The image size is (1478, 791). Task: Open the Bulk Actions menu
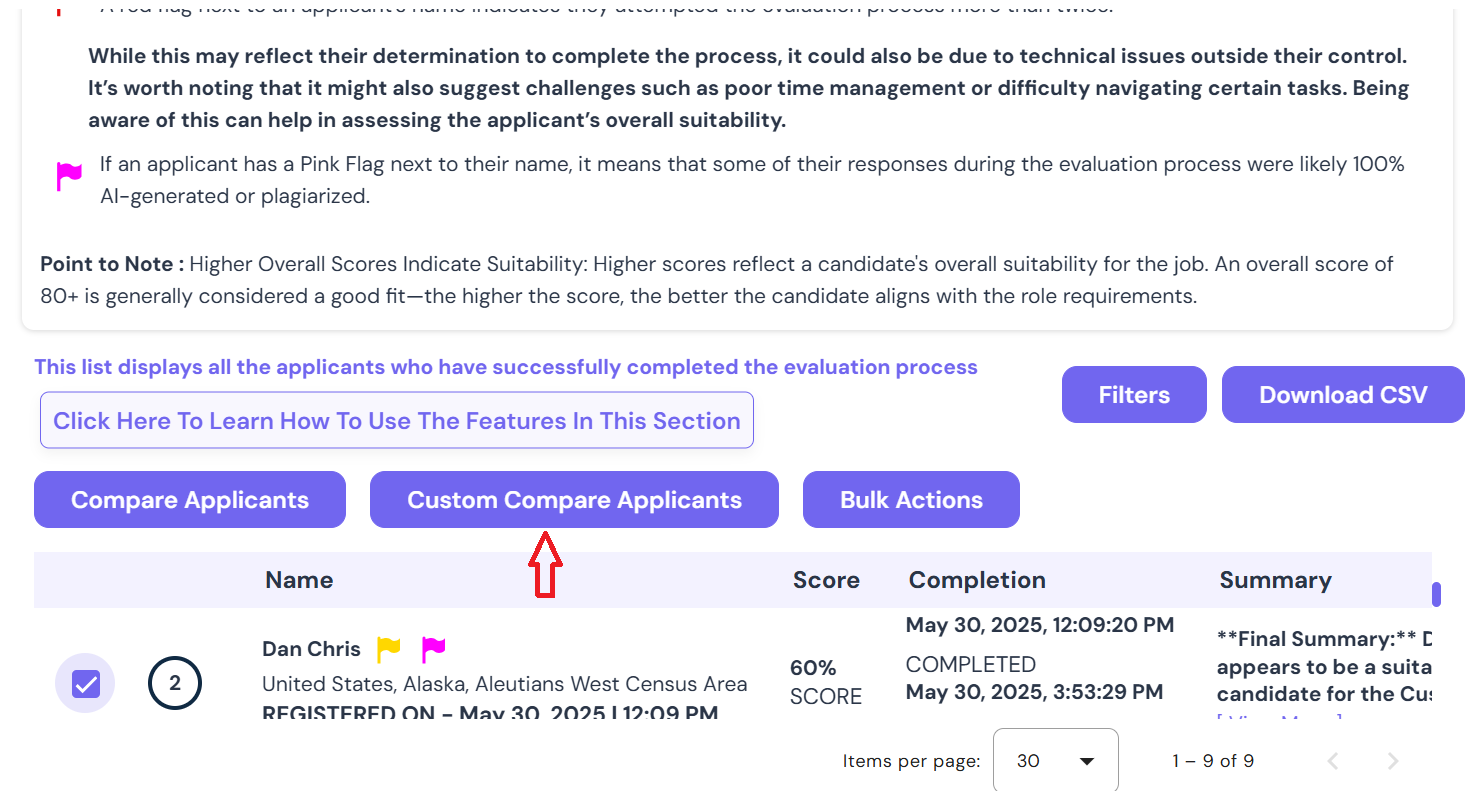(x=911, y=500)
